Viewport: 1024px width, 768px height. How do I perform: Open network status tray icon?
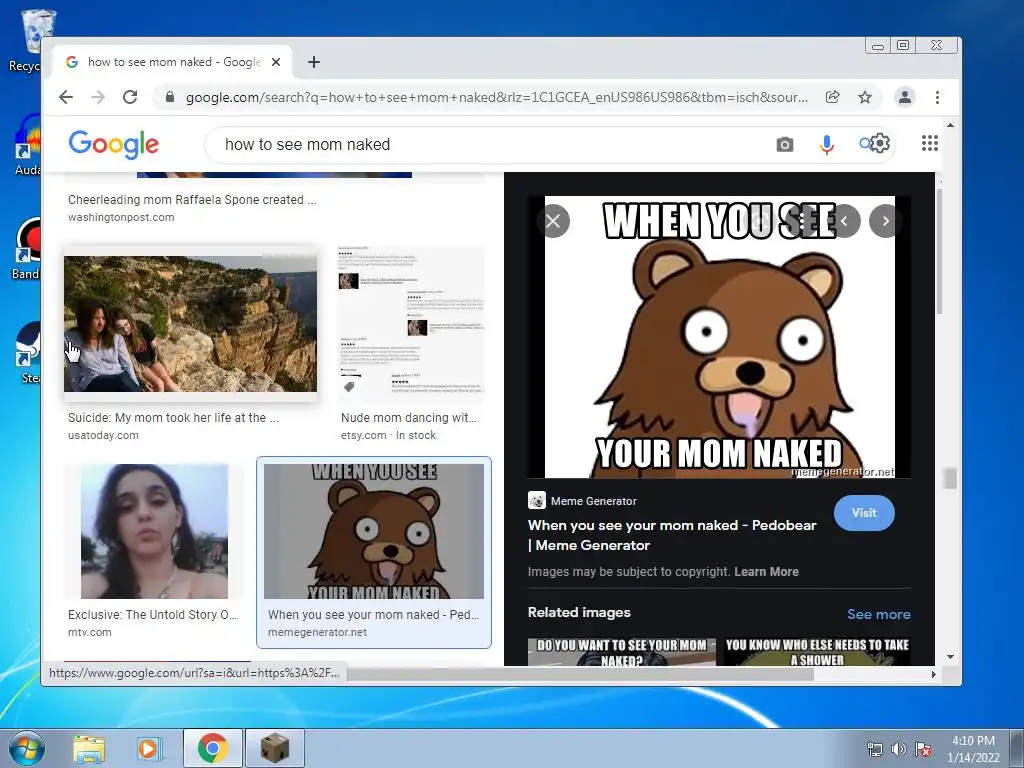coord(874,749)
